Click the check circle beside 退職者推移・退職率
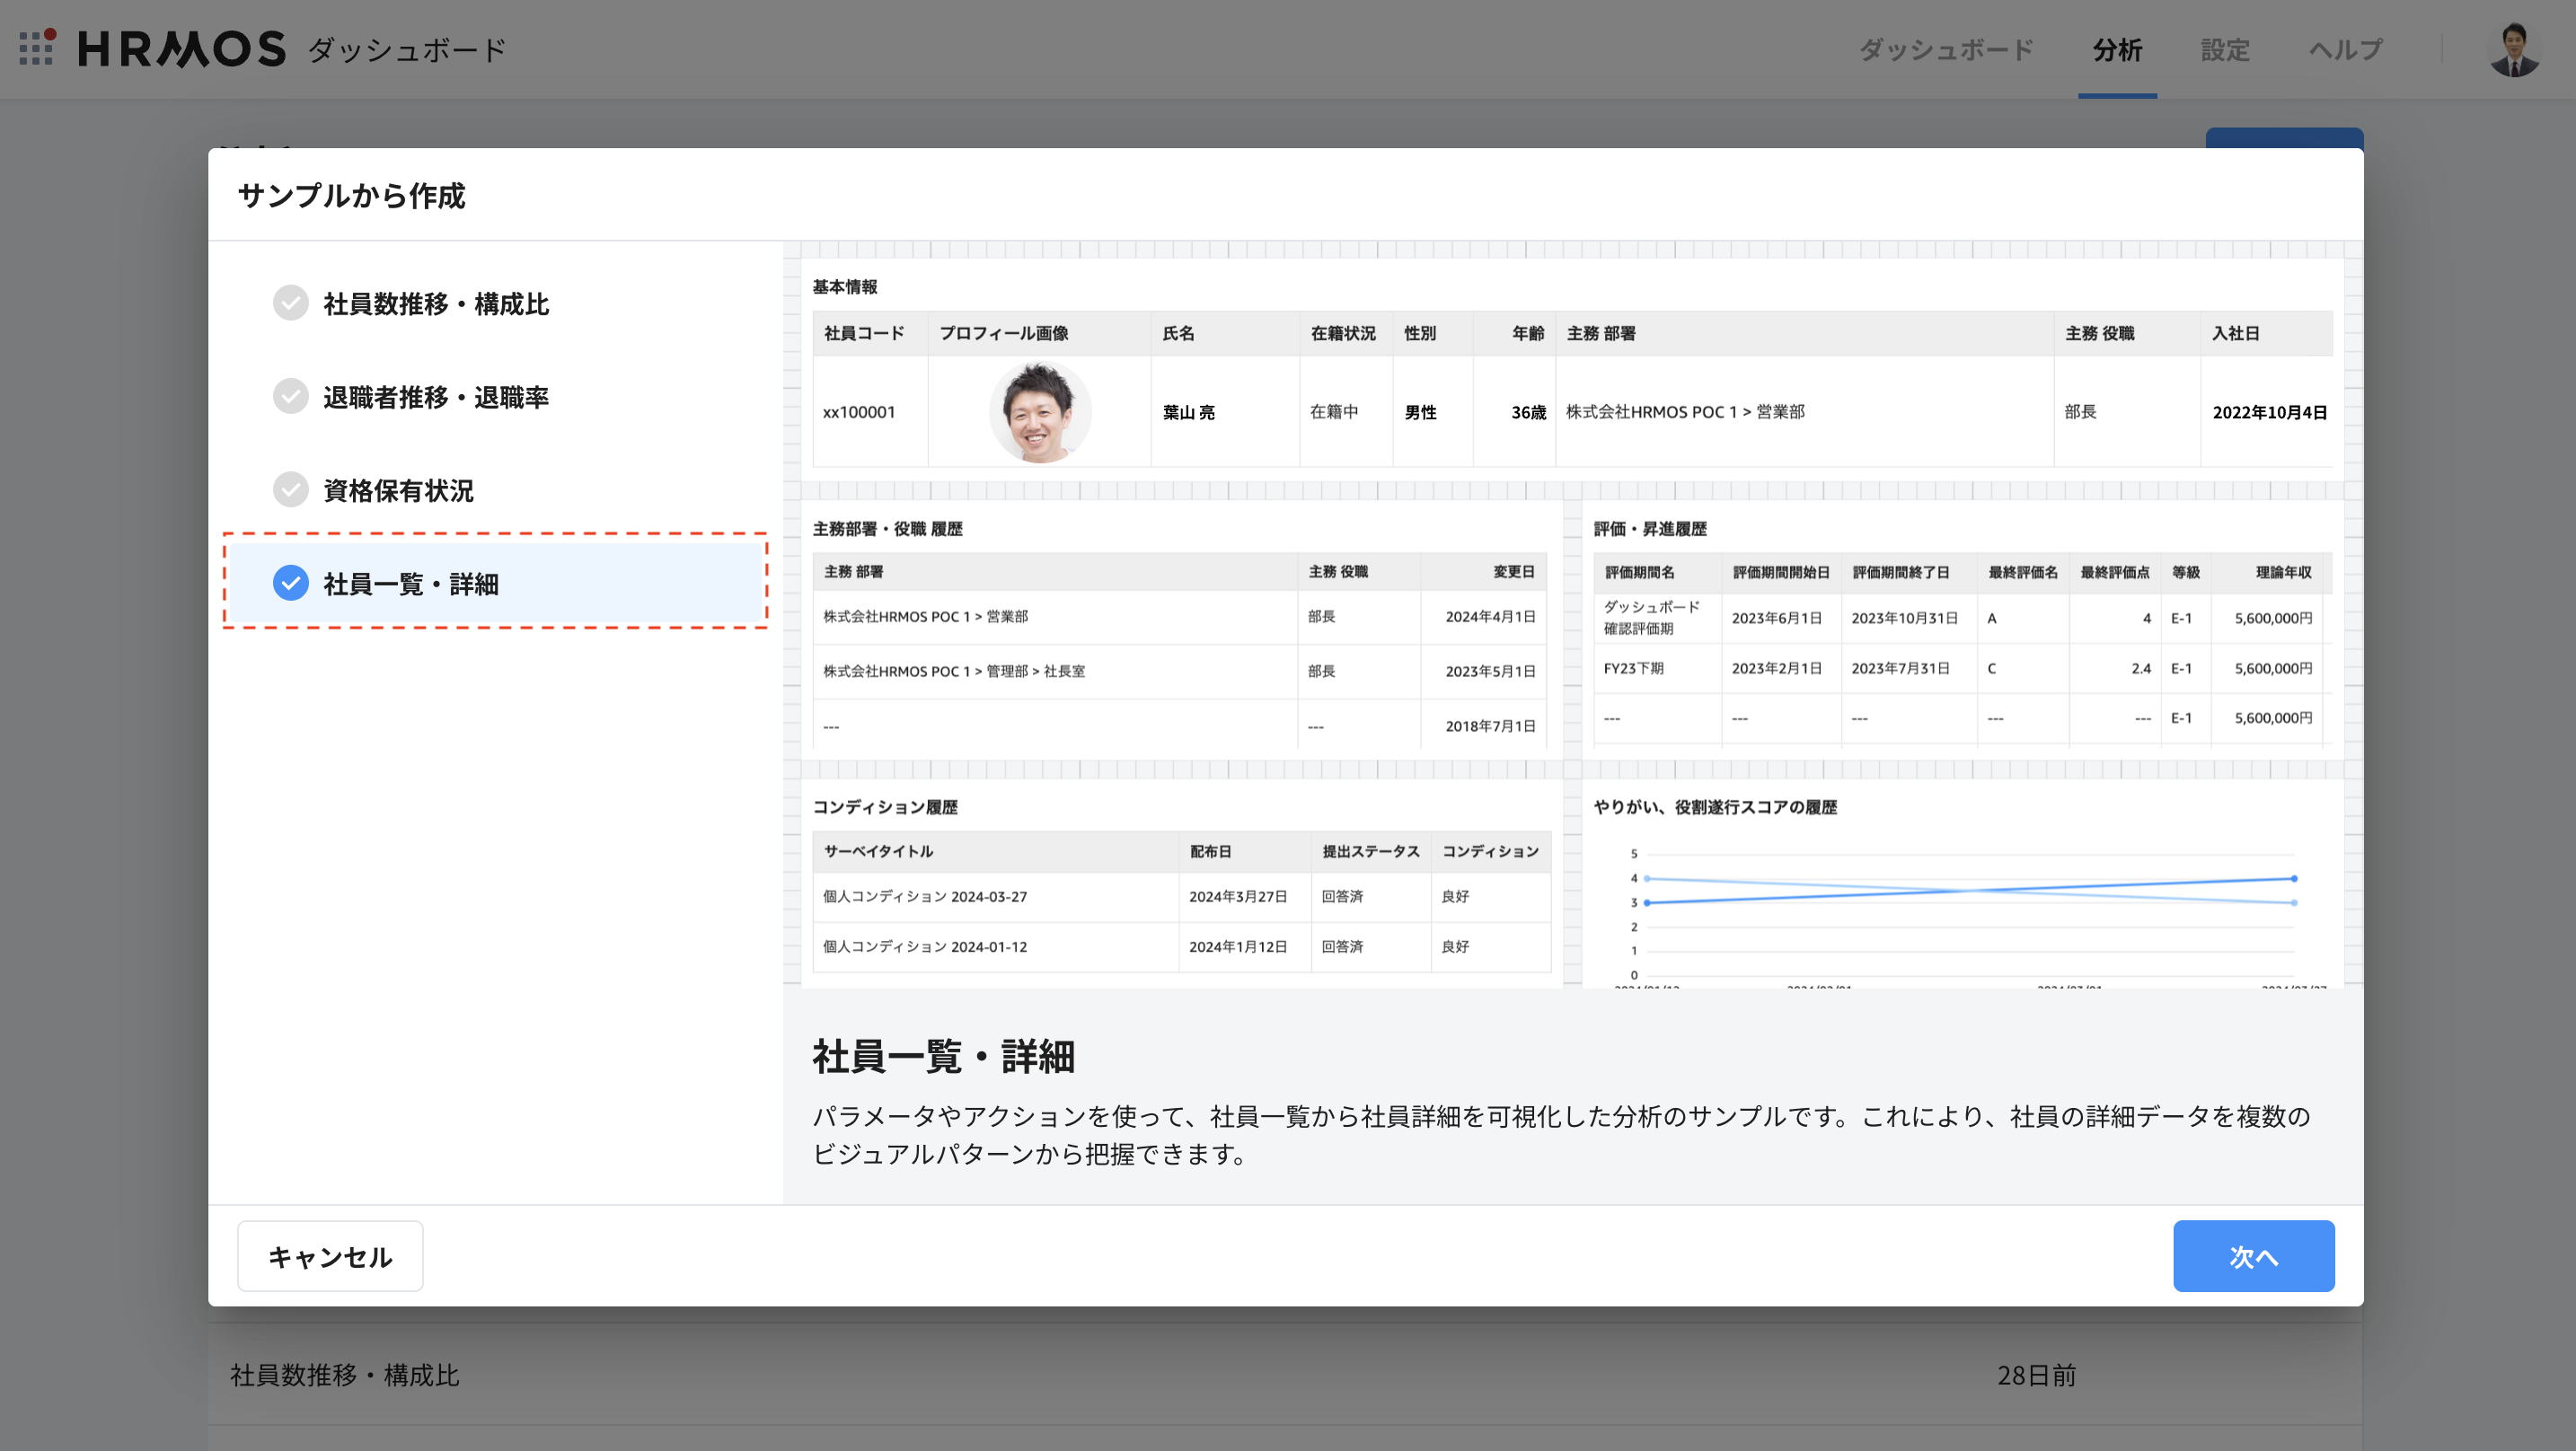The image size is (2576, 1451). (x=291, y=397)
